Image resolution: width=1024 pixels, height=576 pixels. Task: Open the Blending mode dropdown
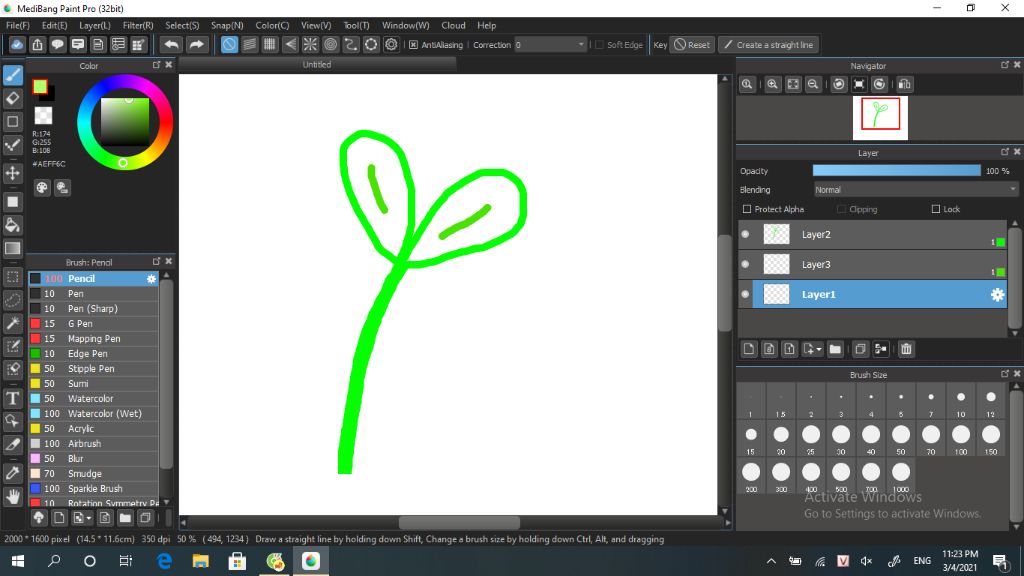916,189
